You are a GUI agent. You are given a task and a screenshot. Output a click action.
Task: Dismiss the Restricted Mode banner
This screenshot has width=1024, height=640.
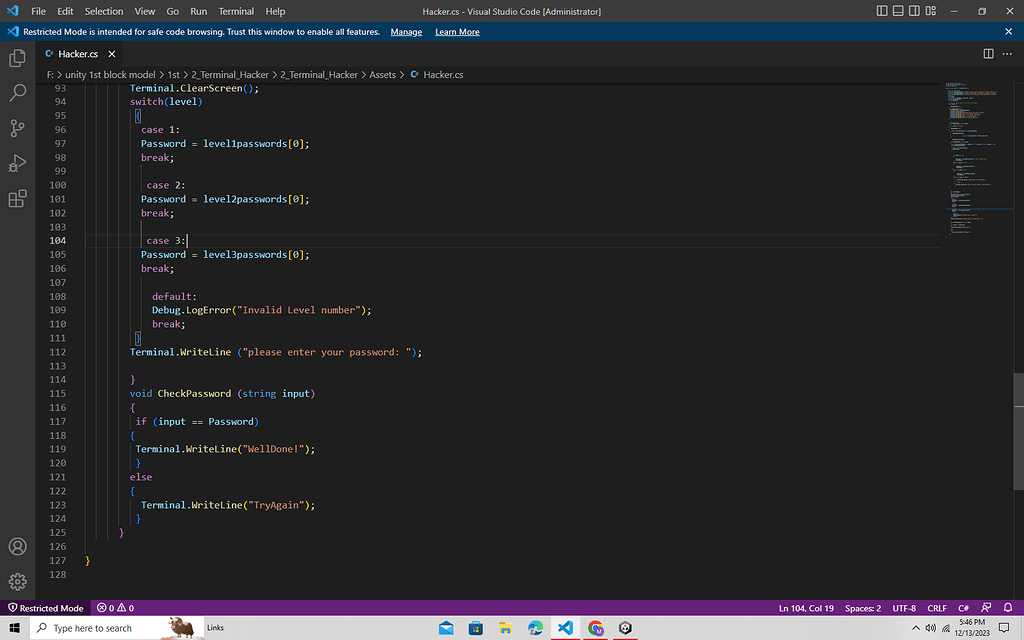click(x=1008, y=31)
